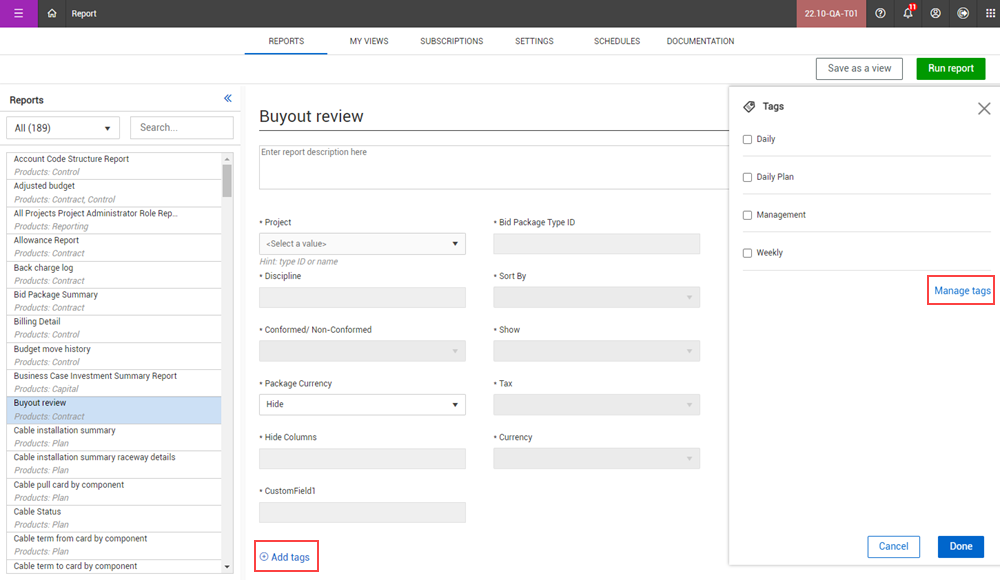Viewport: 1000px width, 580px height.
Task: Select the Allowance Report
Action: click(114, 247)
